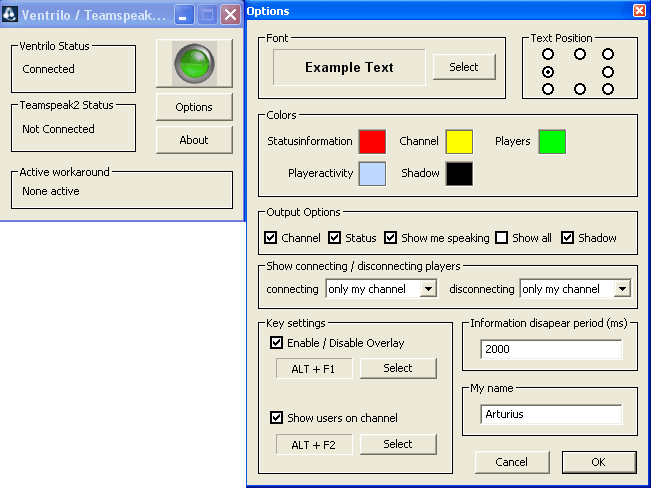Close the Options dialog window
The image size is (651, 488).
click(639, 10)
